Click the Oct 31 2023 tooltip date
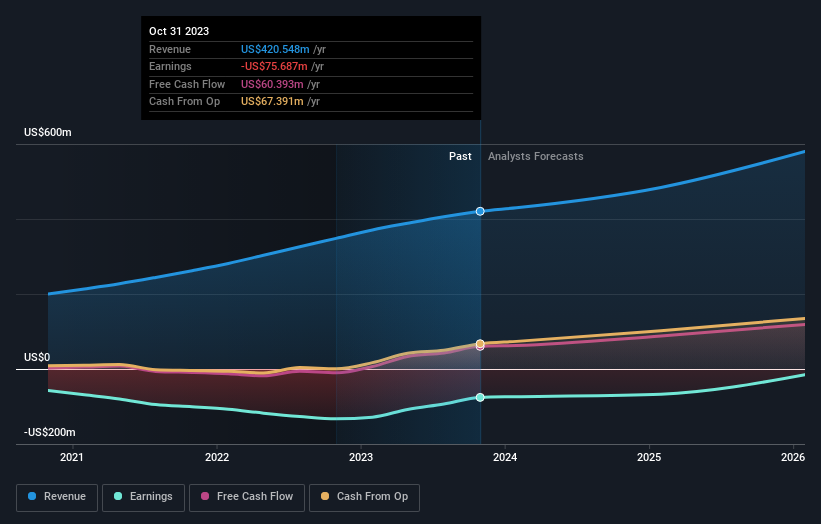821x524 pixels. pyautogui.click(x=179, y=31)
